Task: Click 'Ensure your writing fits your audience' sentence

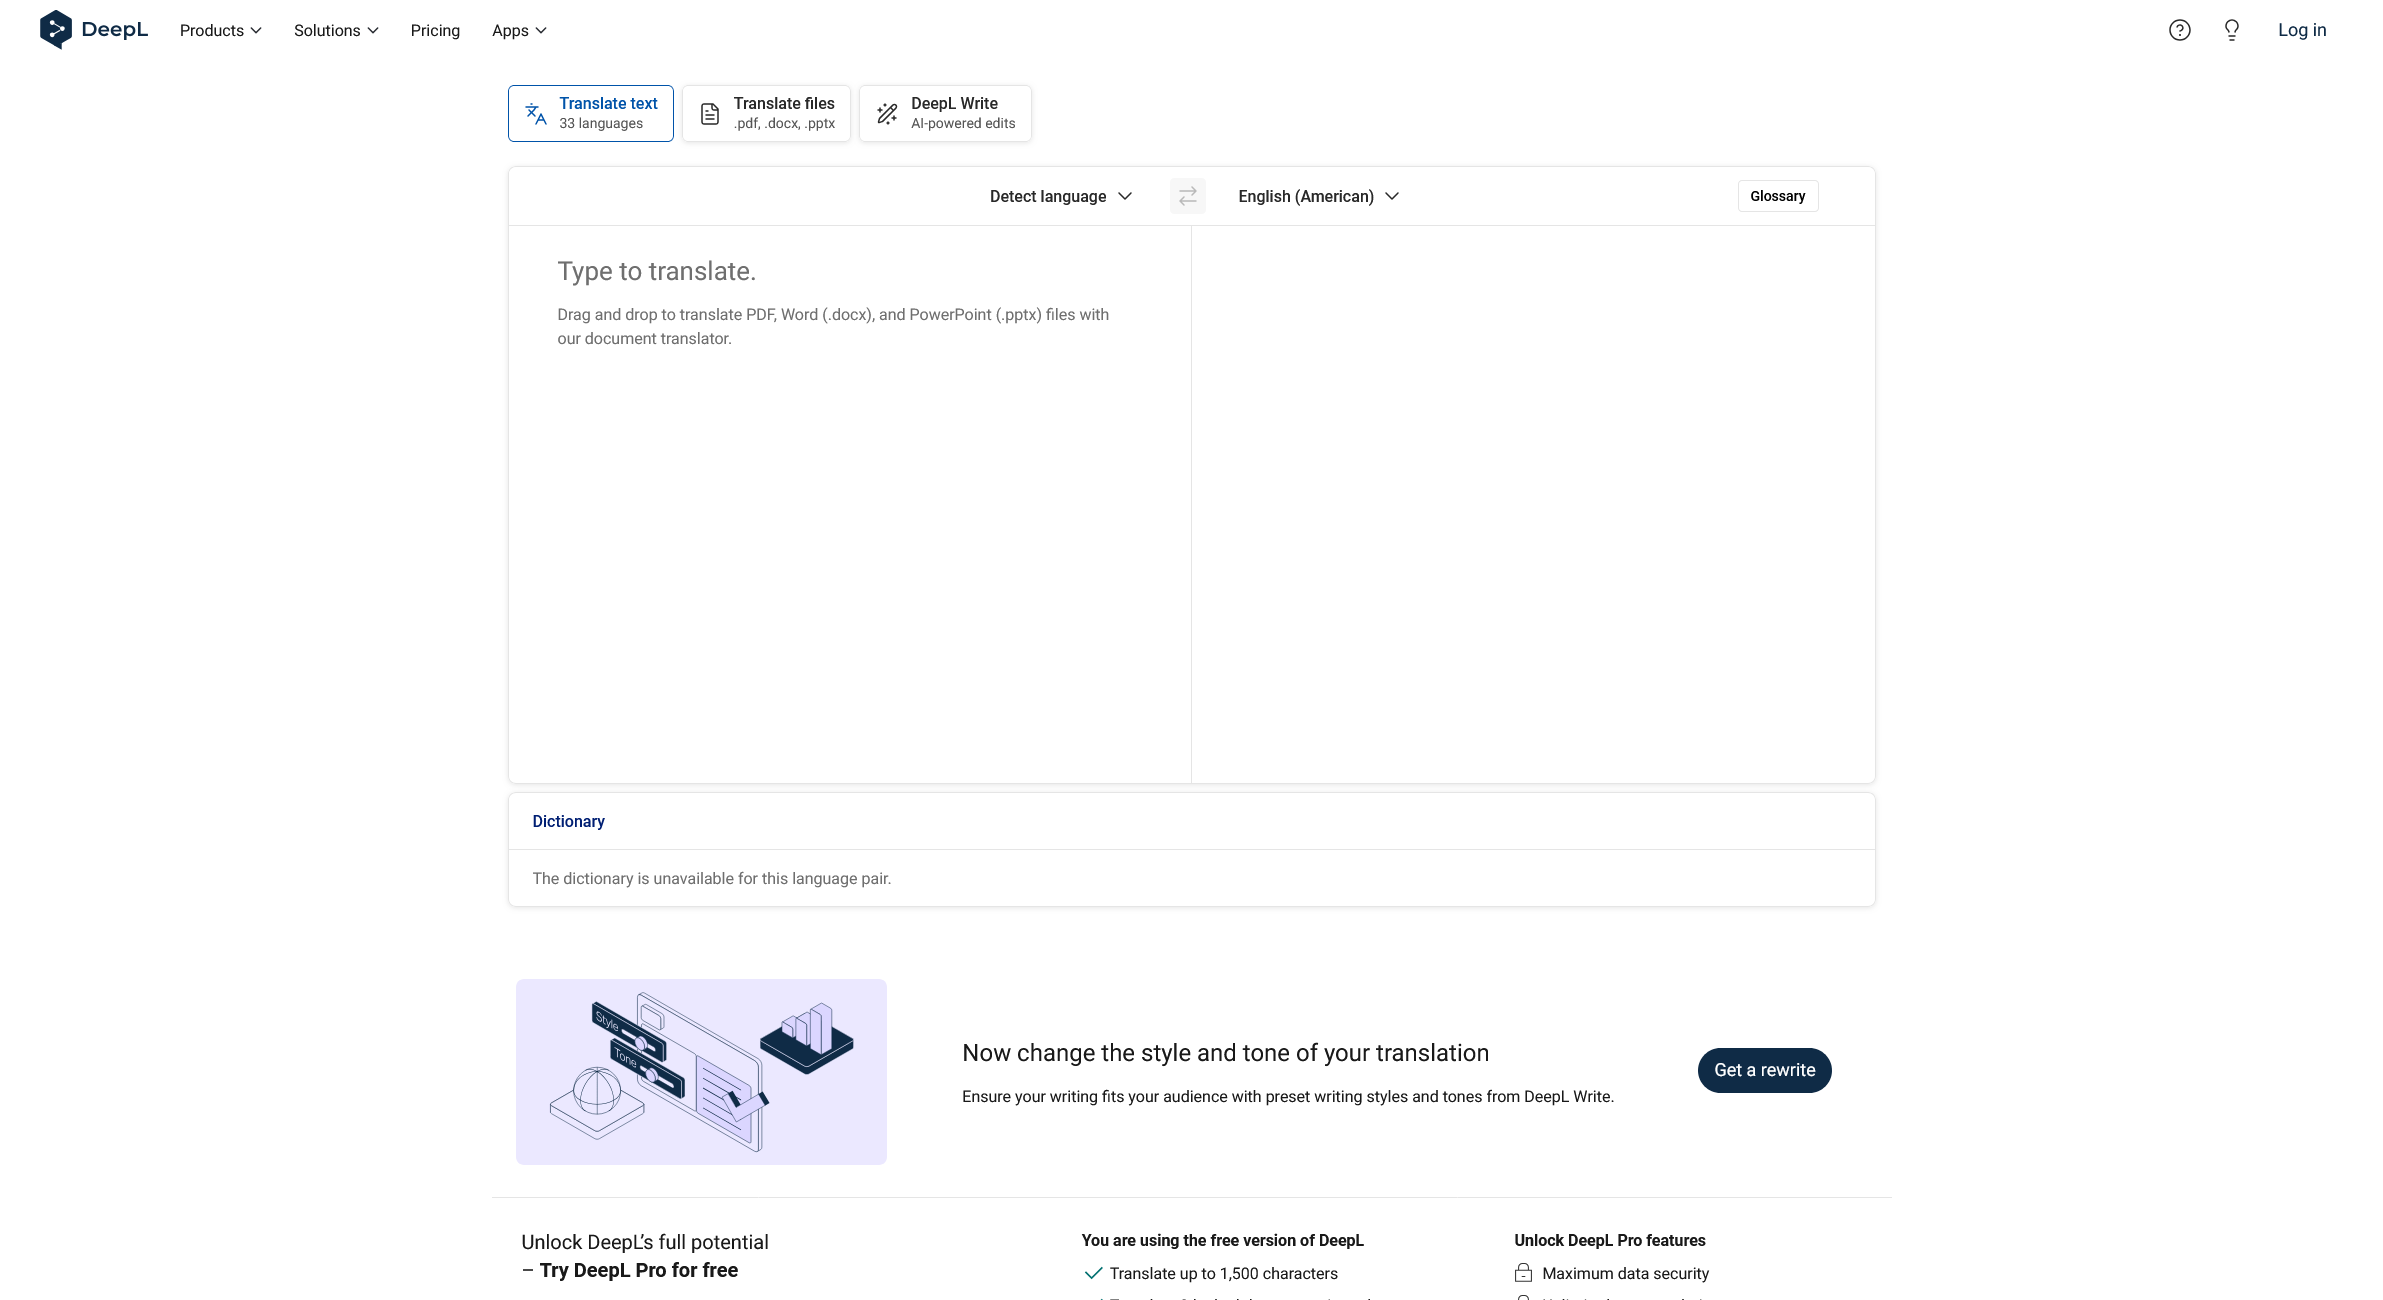Action: tap(1288, 1096)
